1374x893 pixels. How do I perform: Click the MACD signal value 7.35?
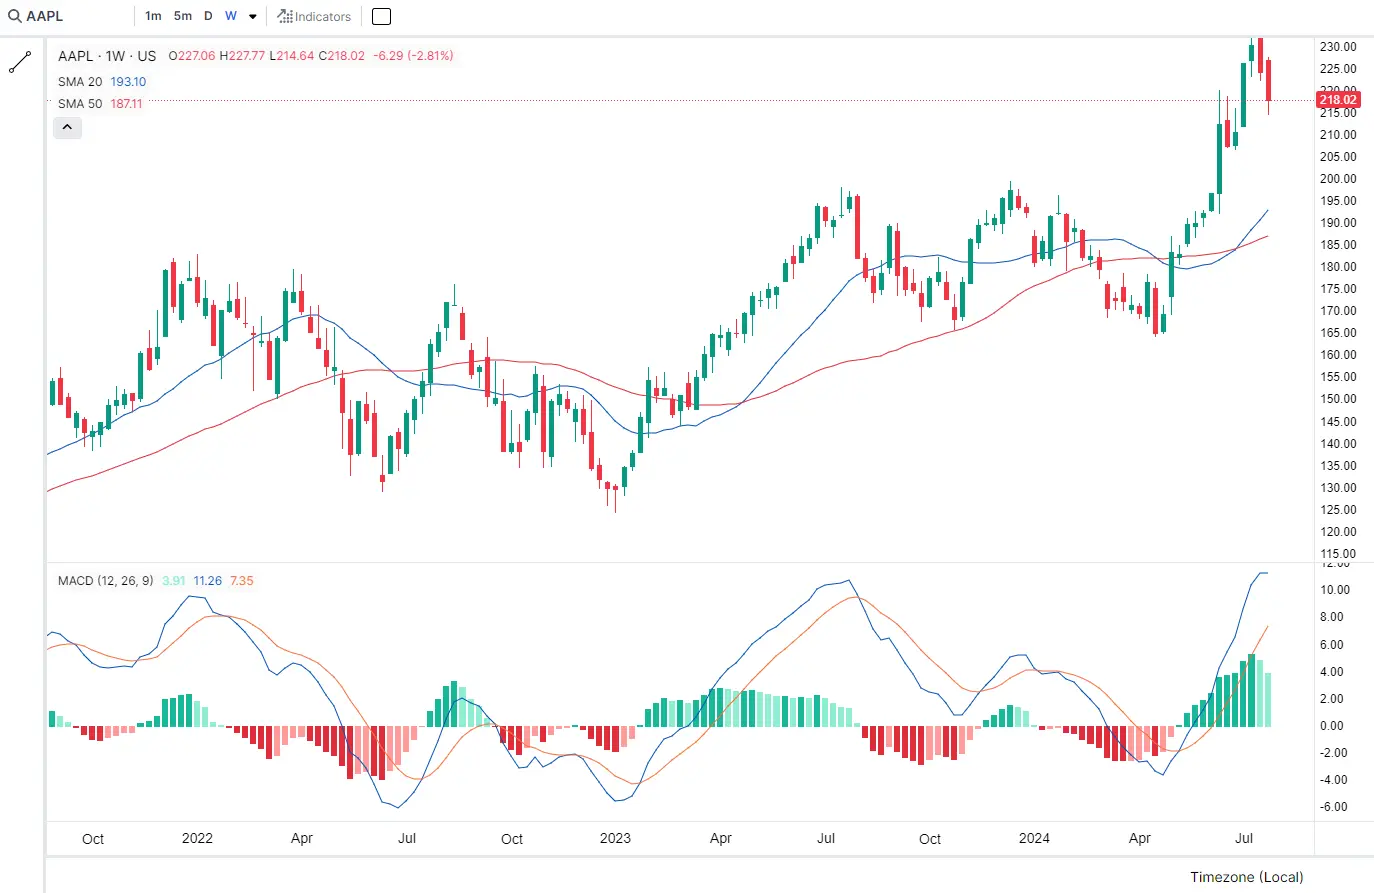tap(242, 581)
